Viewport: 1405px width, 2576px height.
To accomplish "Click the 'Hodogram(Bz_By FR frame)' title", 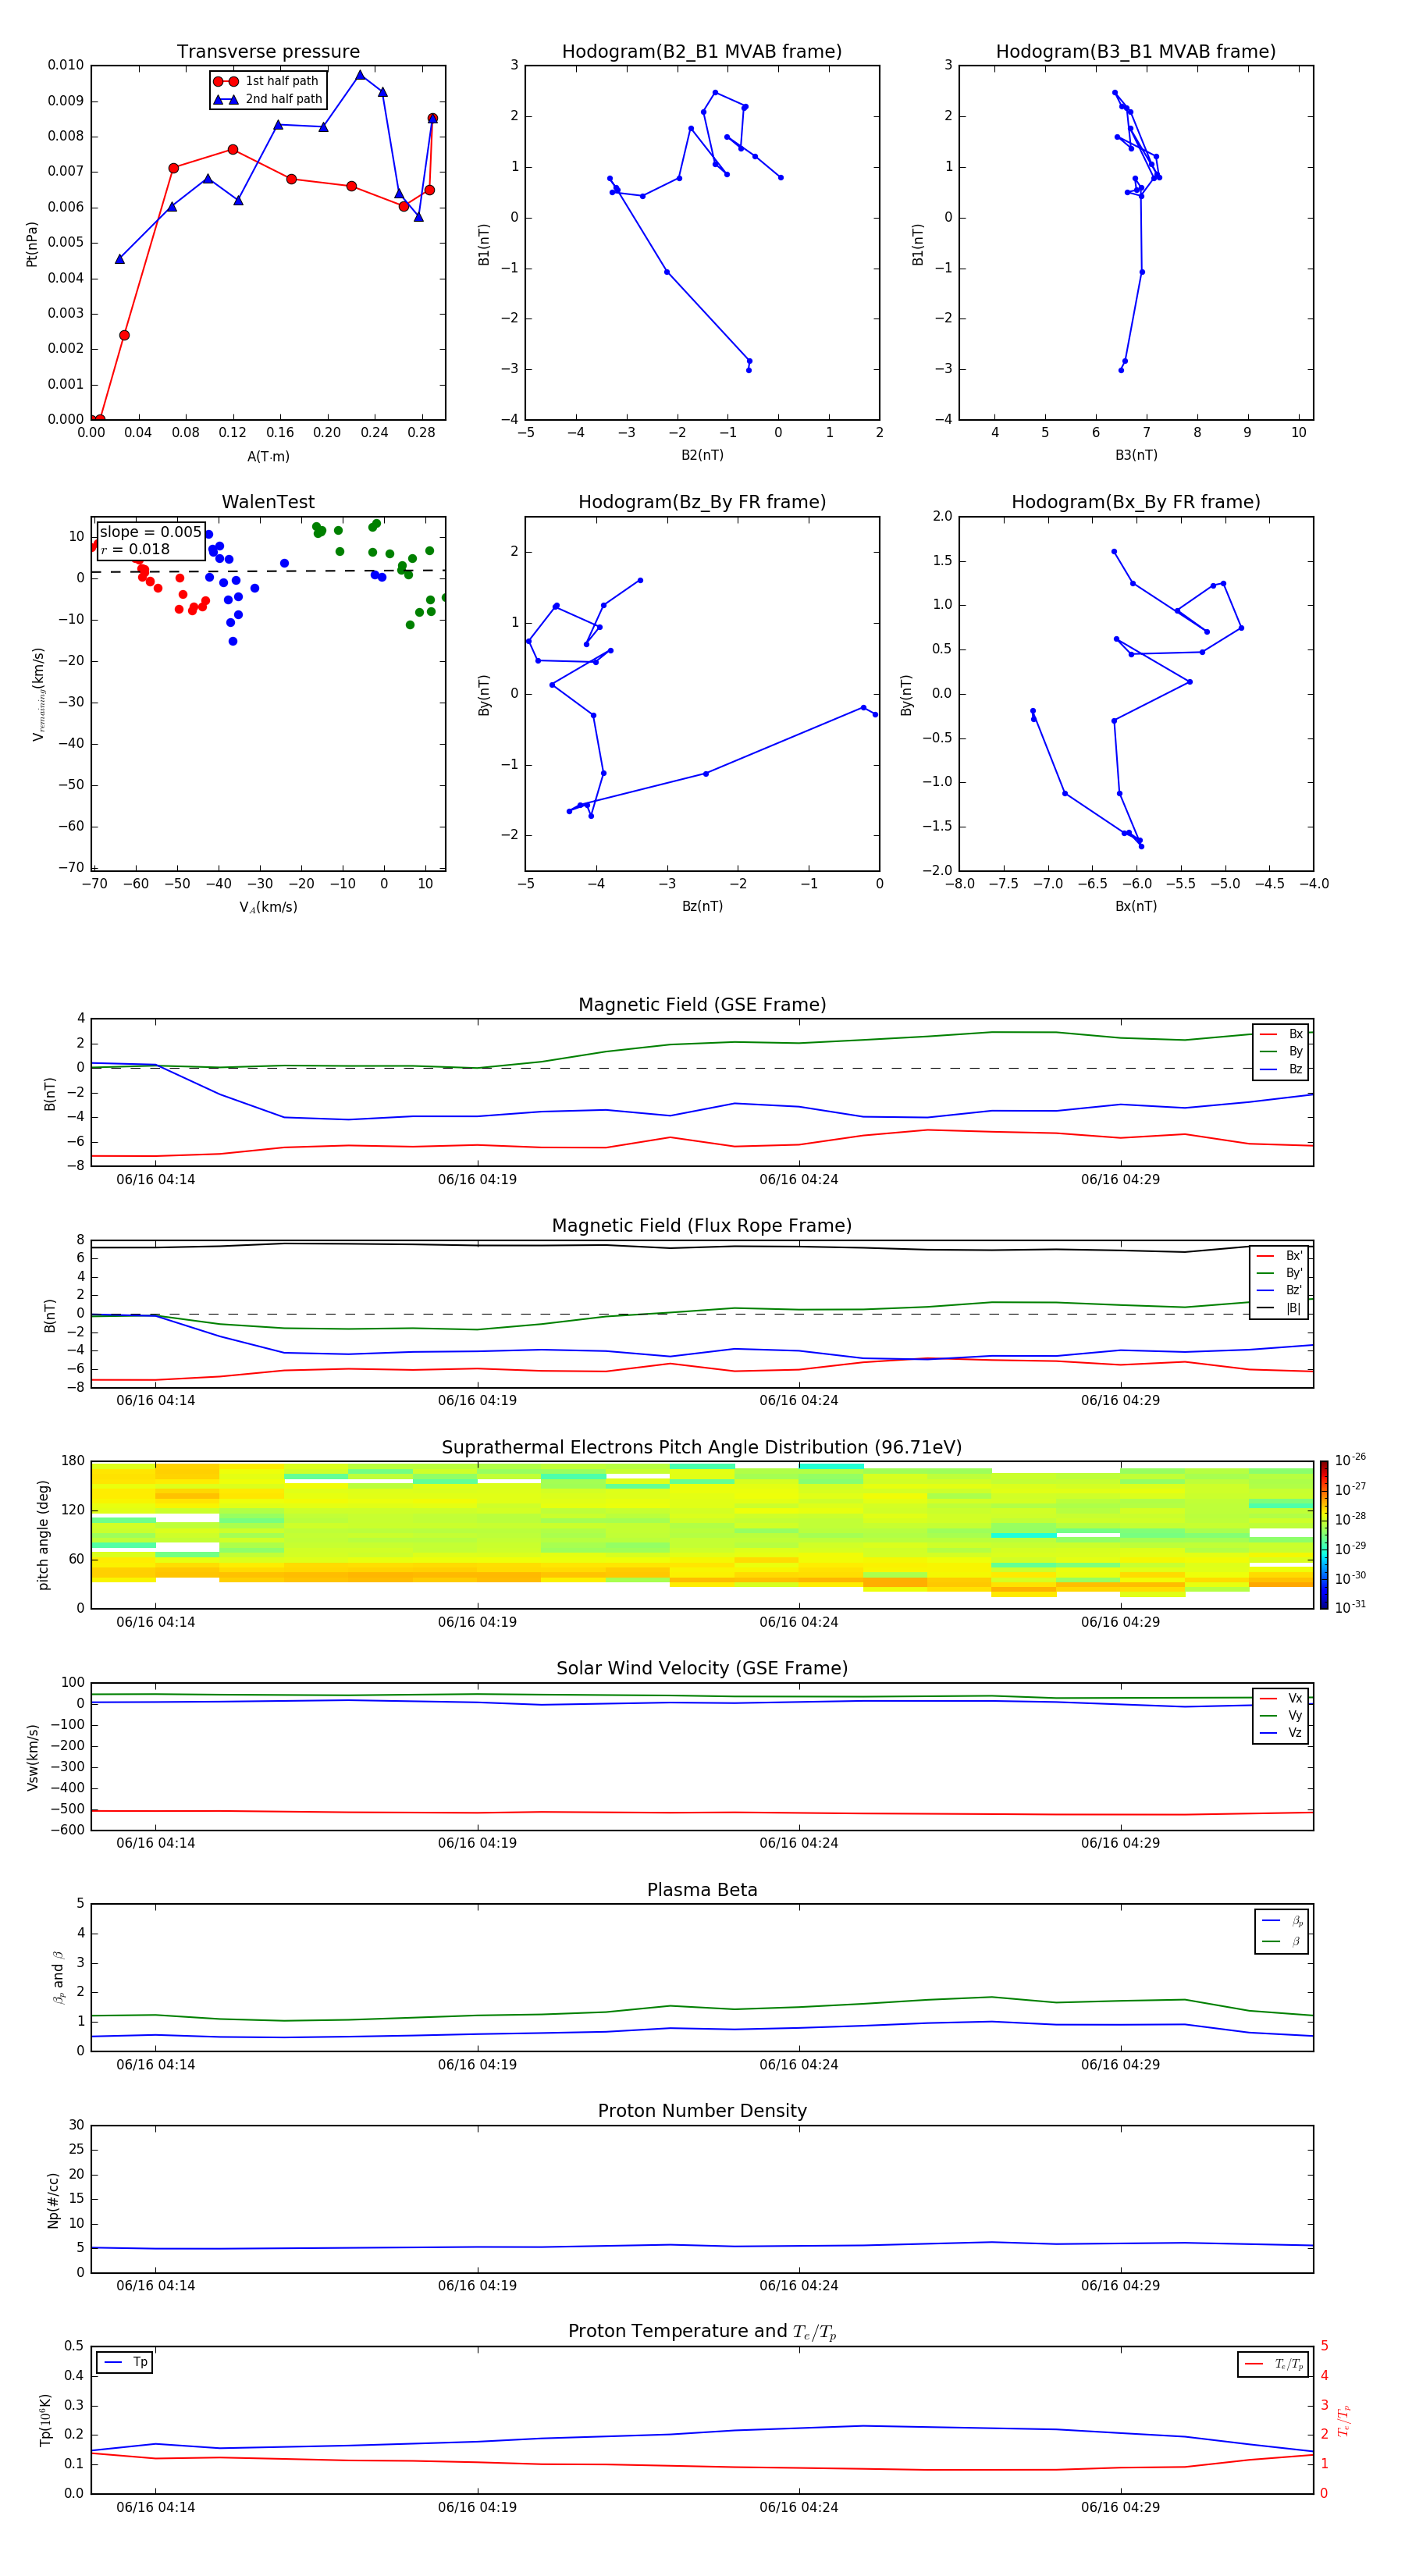I will click(x=702, y=502).
